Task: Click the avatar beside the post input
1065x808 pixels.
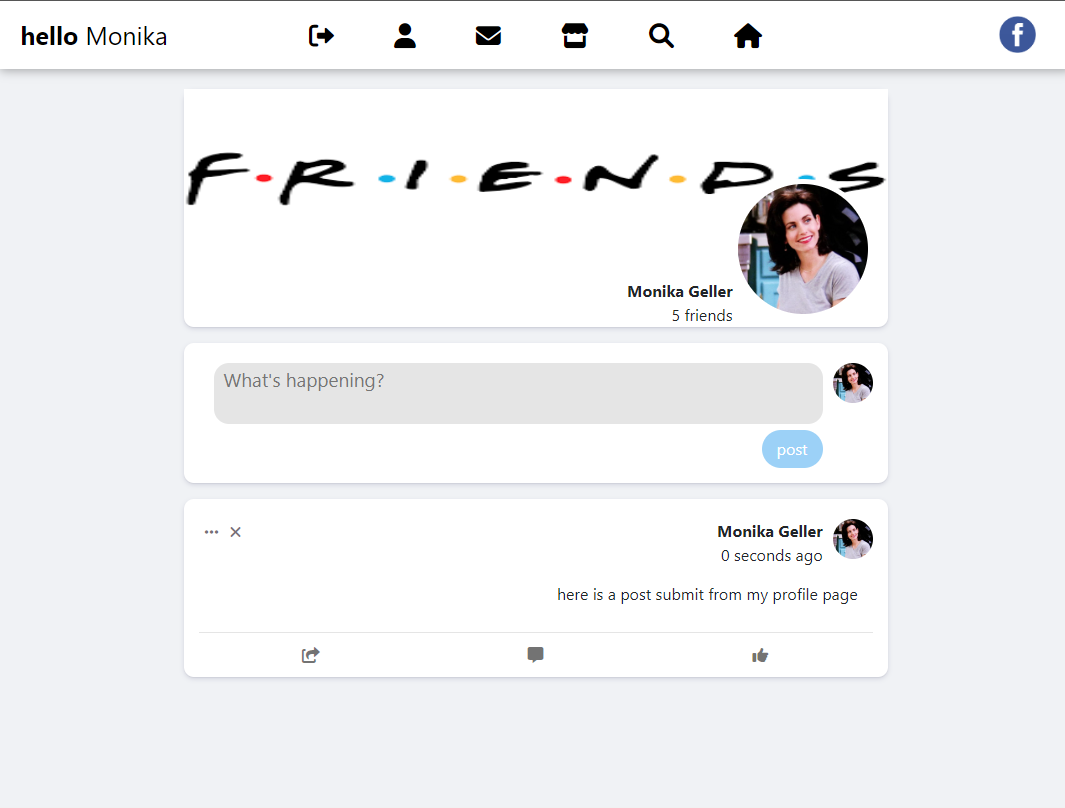Action: (x=853, y=382)
